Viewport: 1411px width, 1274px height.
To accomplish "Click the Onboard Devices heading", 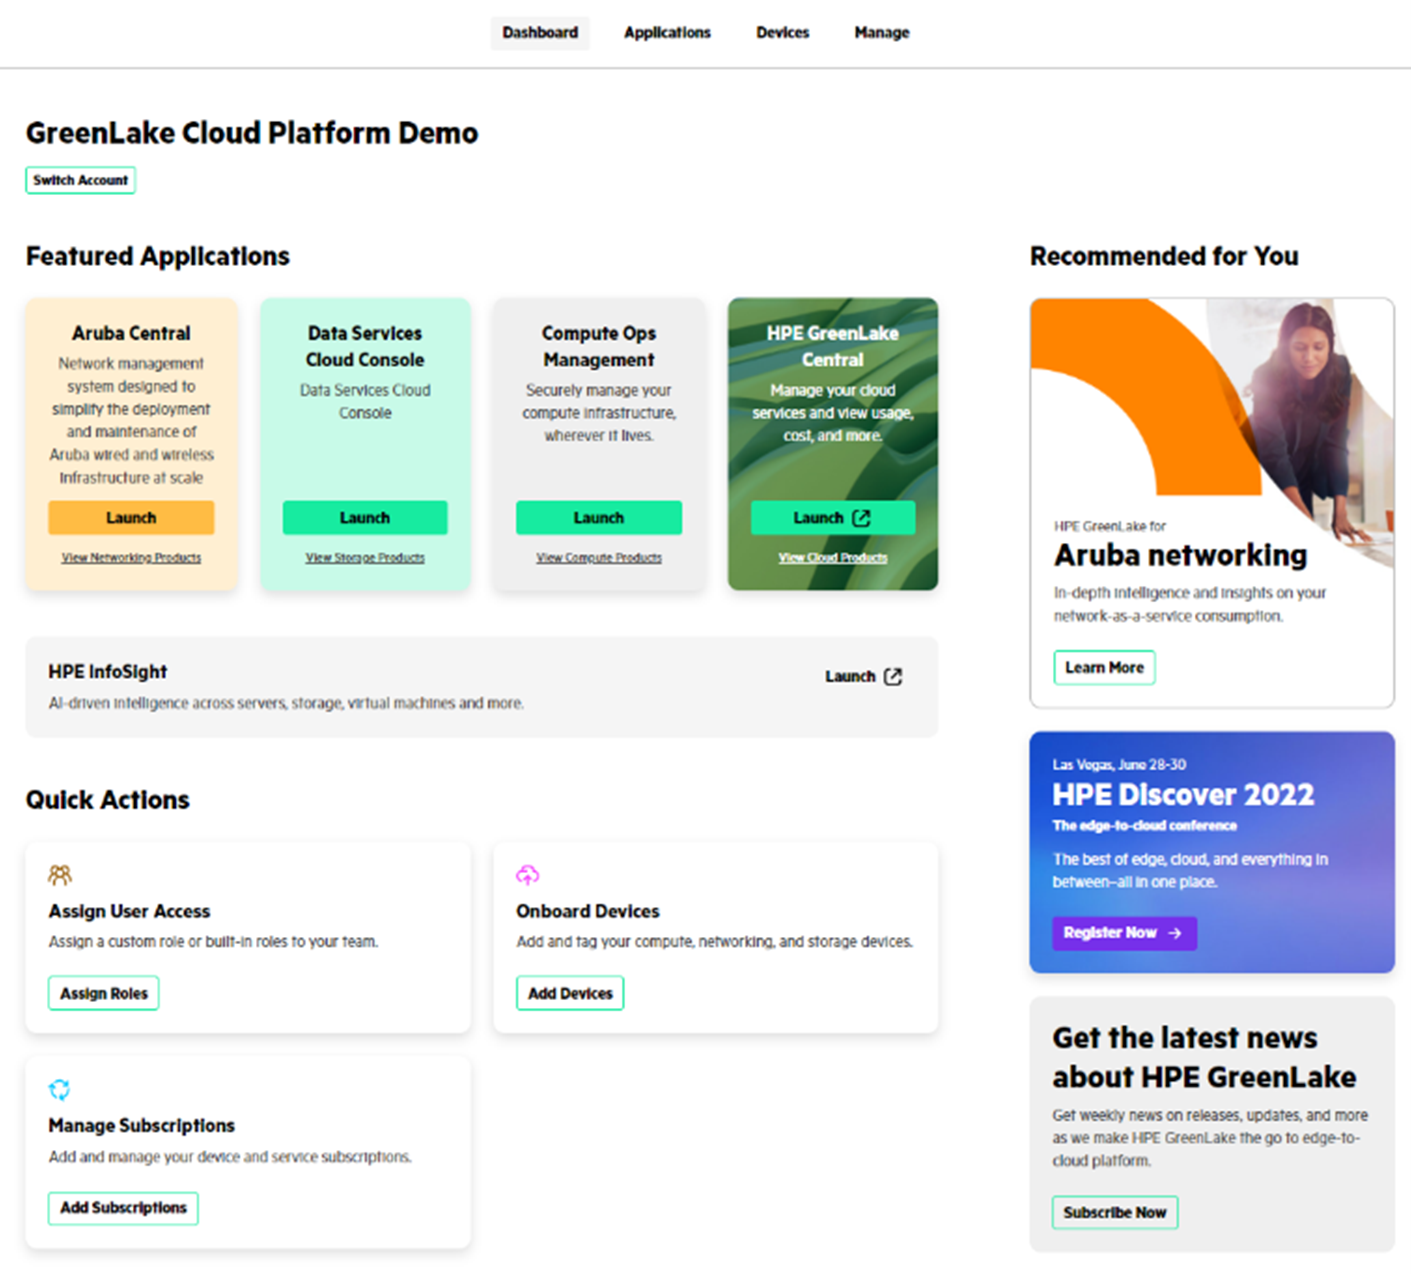I will point(588,911).
